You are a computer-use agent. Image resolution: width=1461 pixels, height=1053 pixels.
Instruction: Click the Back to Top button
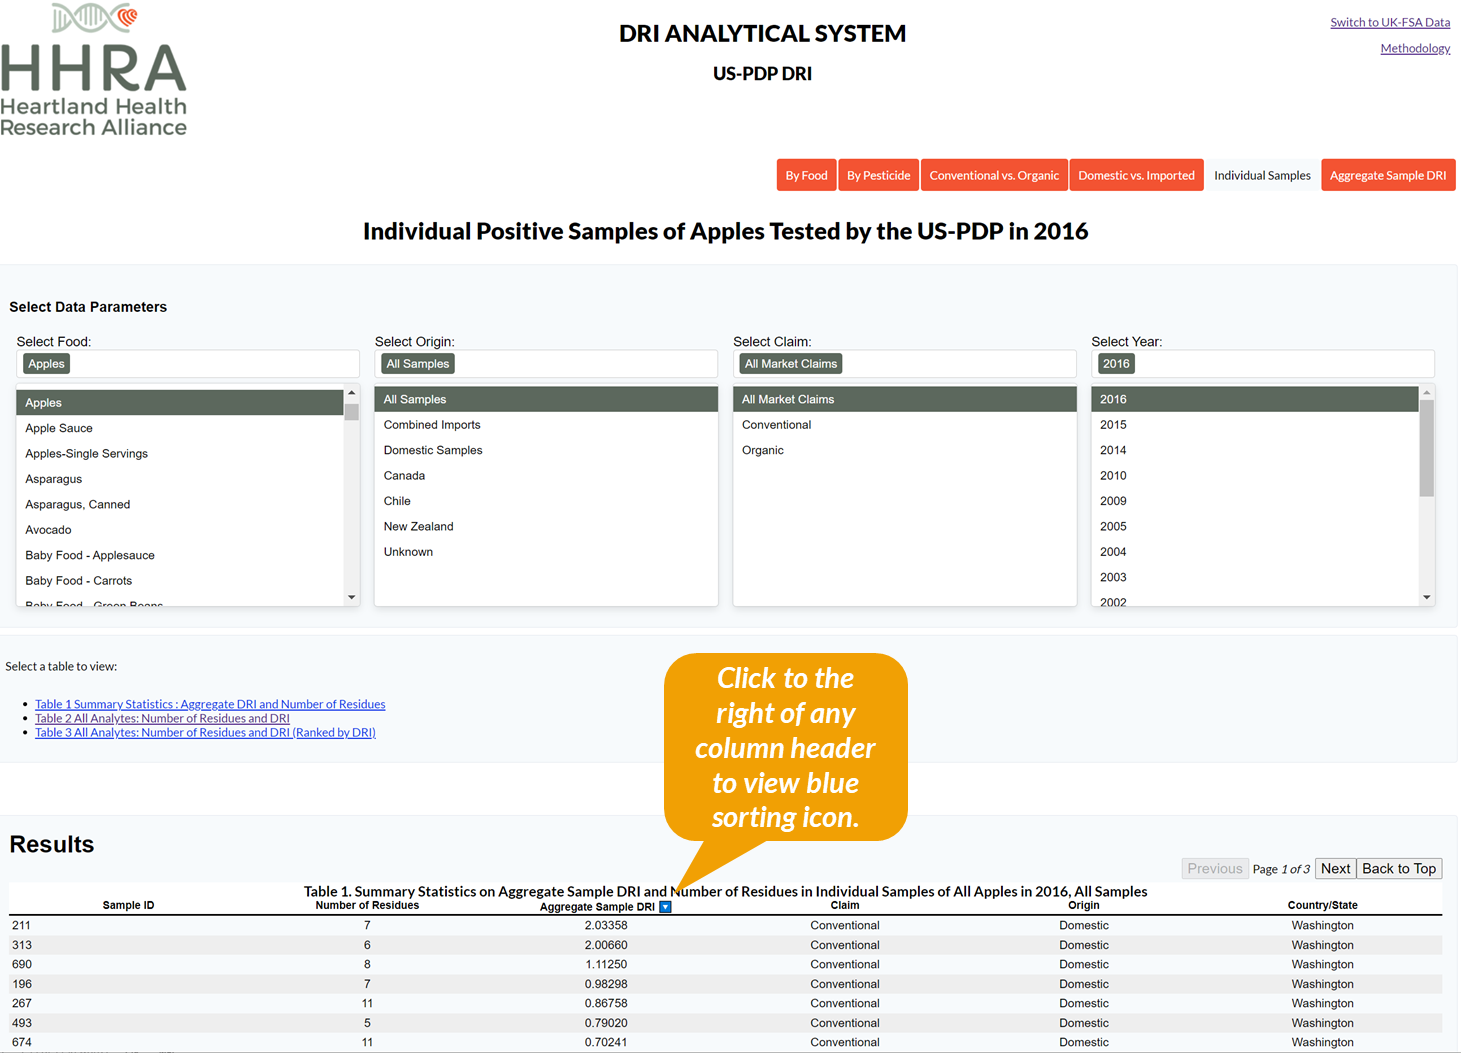(1398, 868)
